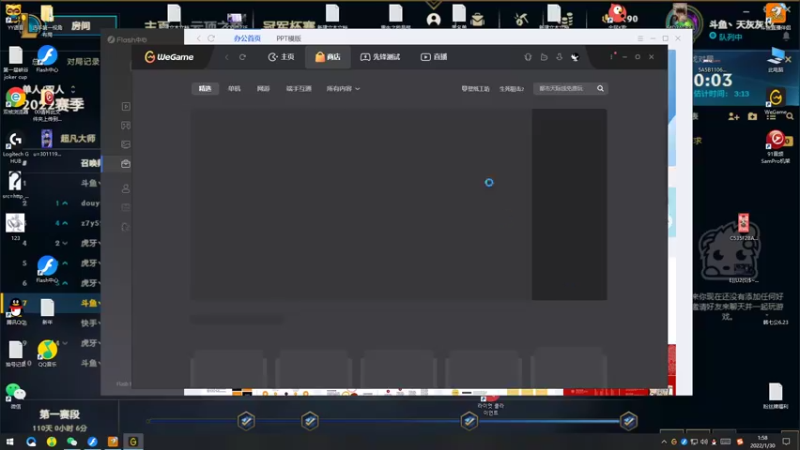Click the refresh icon in the rear white window
Viewport: 800px width, 450px height.
point(211,38)
